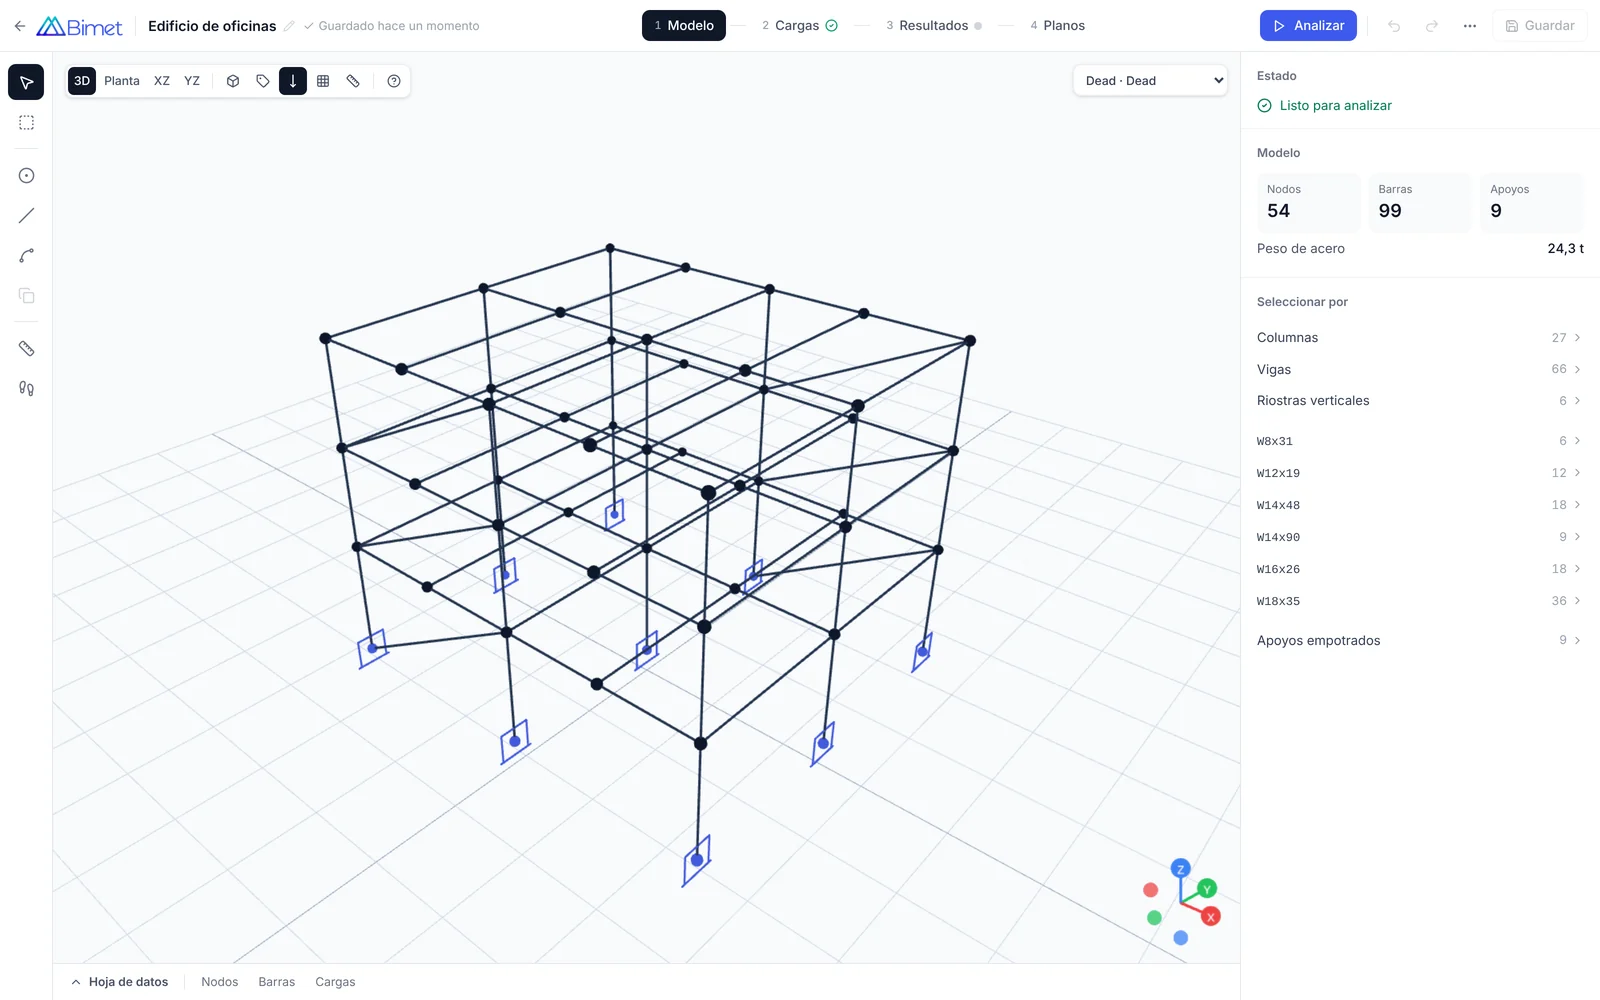
Task: Expand the Riostras verticales row
Action: tap(1419, 401)
